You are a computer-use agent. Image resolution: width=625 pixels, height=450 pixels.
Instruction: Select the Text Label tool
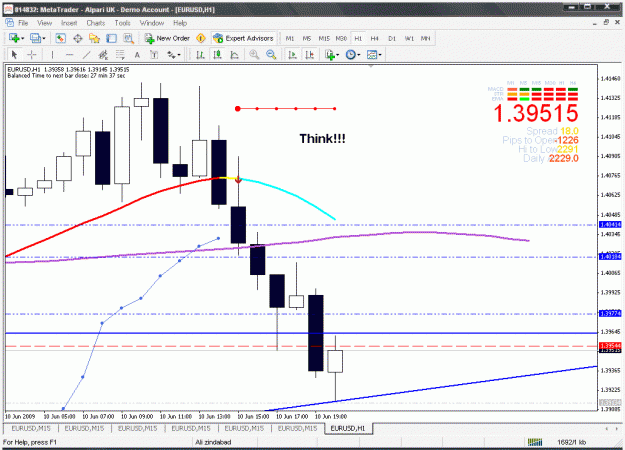[x=154, y=55]
